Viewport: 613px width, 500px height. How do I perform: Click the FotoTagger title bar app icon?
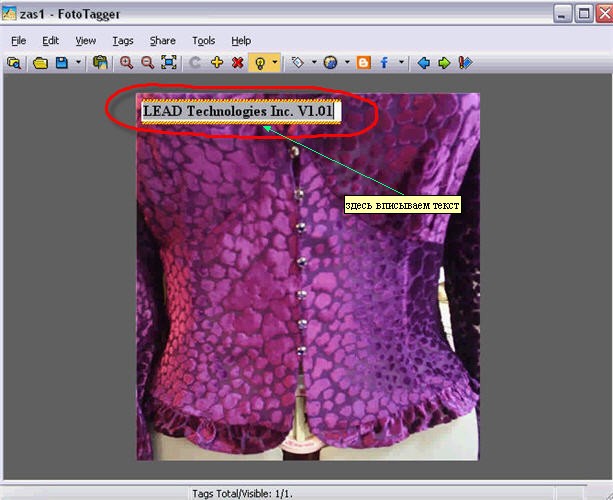(x=9, y=14)
